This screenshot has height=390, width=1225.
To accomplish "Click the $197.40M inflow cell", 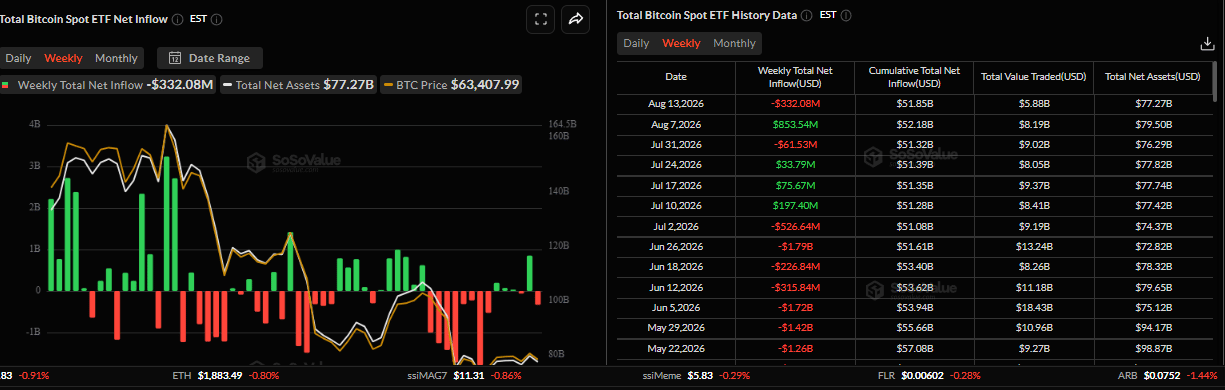I will coord(796,205).
